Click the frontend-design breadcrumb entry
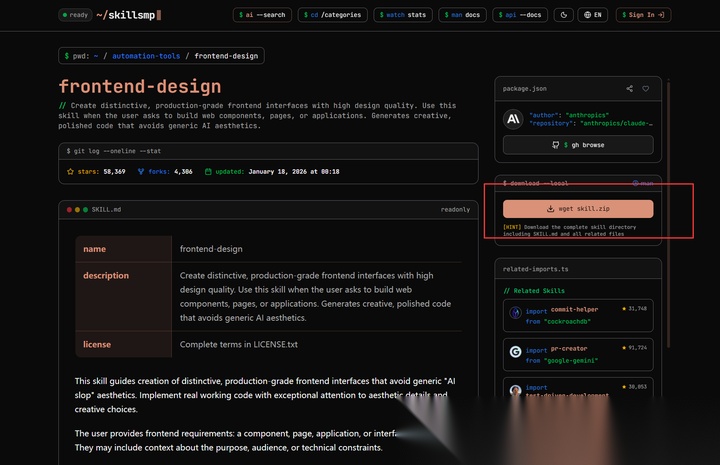The width and height of the screenshot is (720, 465). pos(226,56)
